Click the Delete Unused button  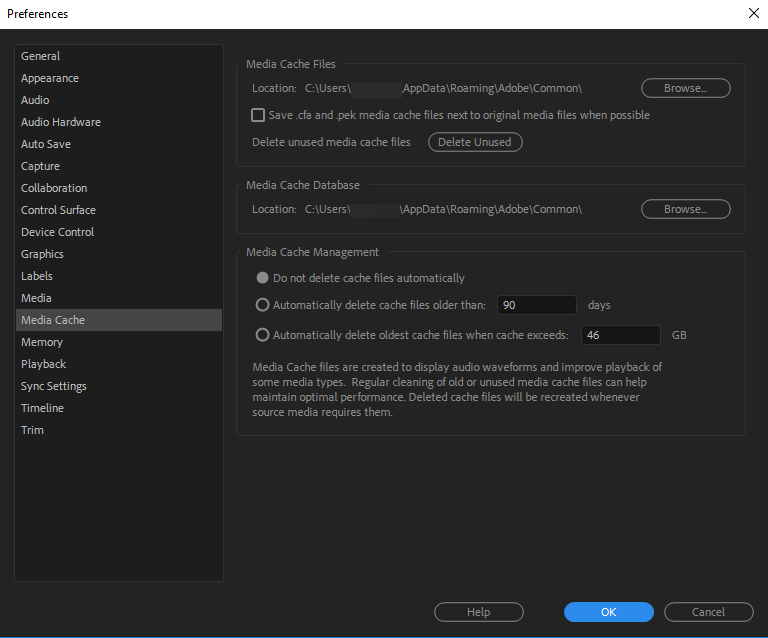475,142
